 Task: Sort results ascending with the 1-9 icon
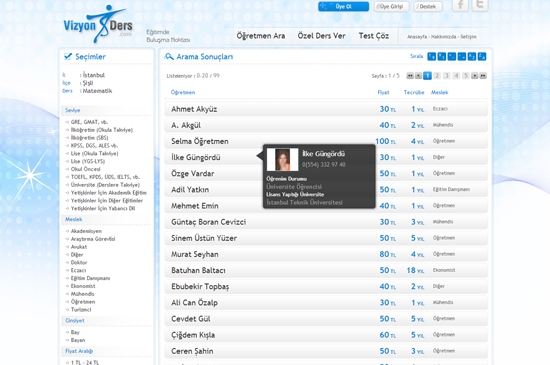point(431,56)
